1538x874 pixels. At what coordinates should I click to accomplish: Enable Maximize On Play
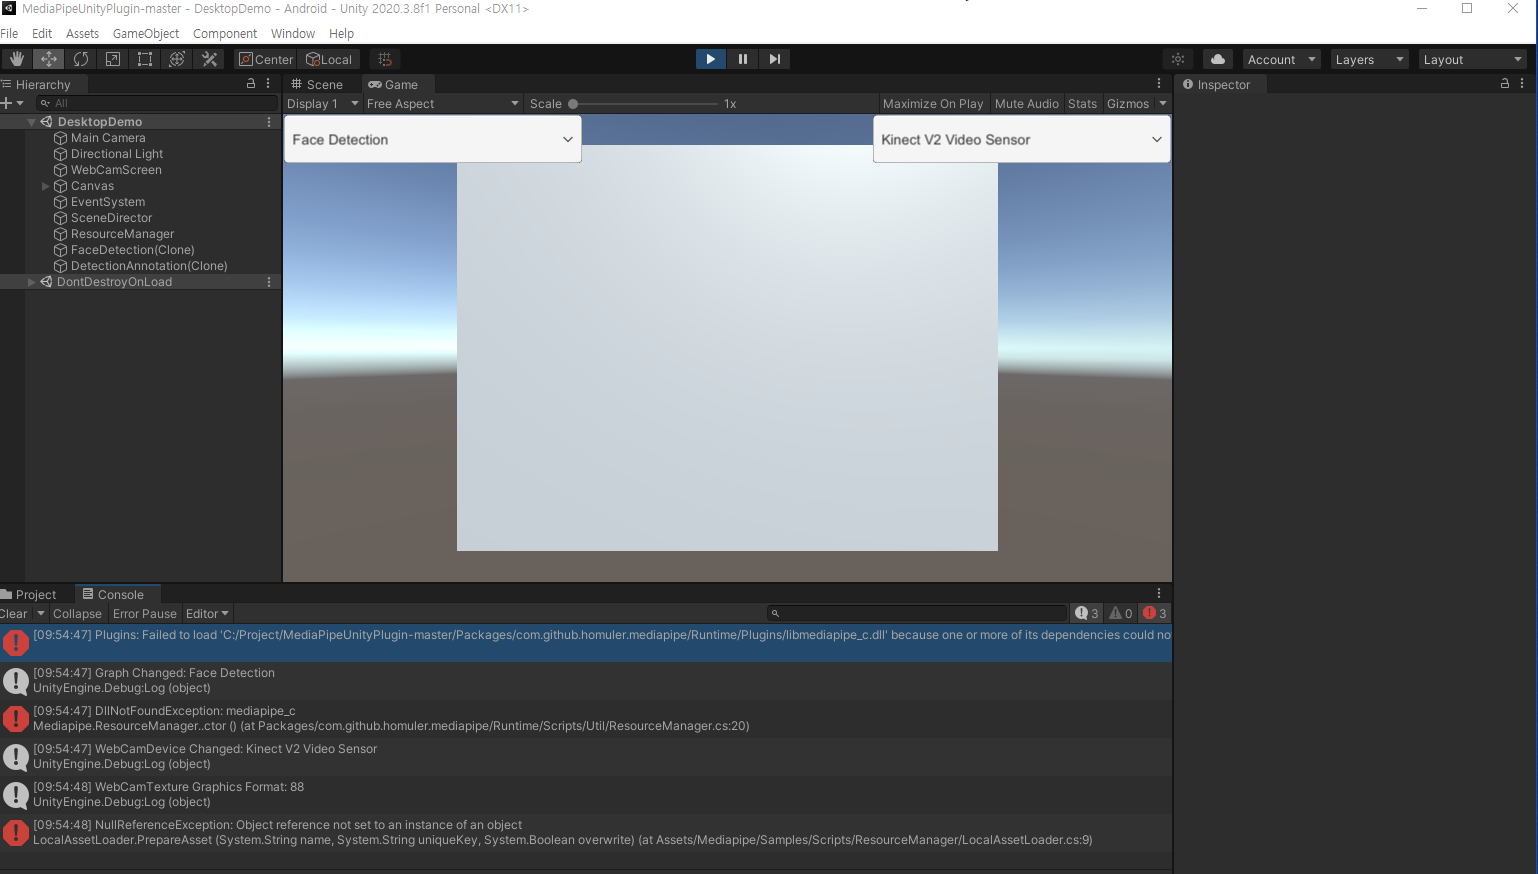coord(932,103)
